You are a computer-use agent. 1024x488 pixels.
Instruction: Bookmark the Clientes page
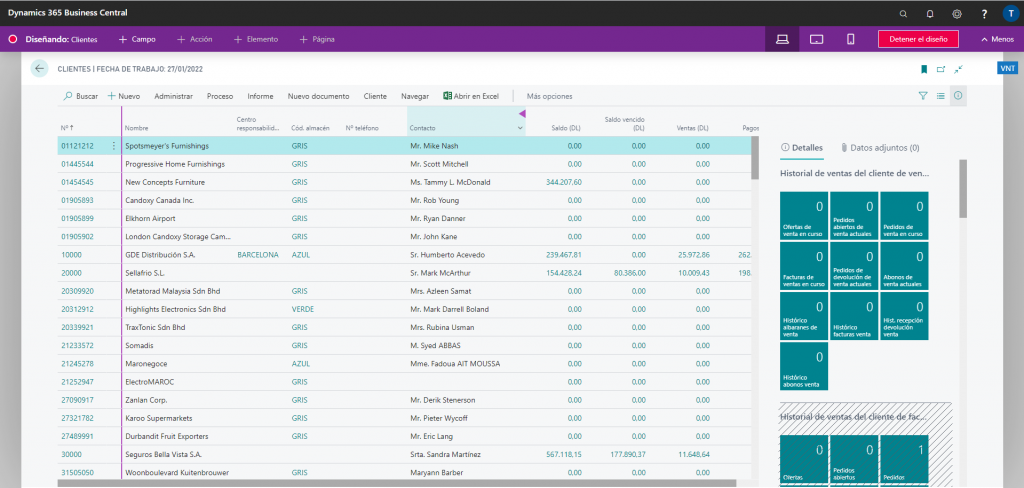click(924, 69)
